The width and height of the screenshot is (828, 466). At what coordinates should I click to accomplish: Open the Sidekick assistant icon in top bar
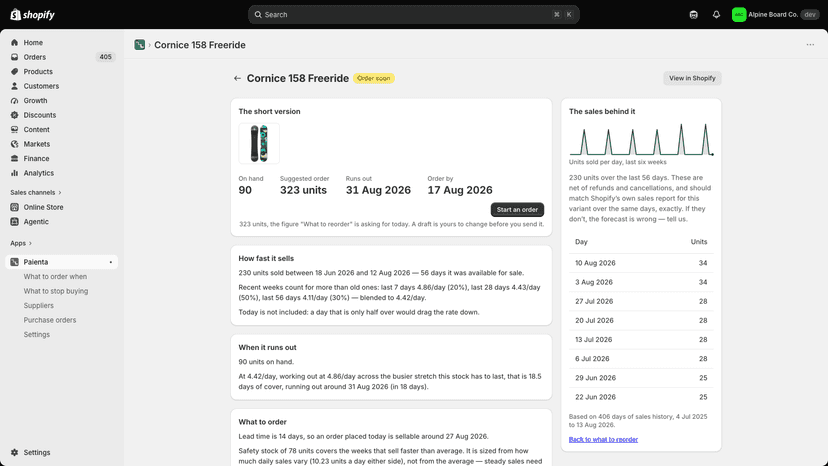click(693, 15)
